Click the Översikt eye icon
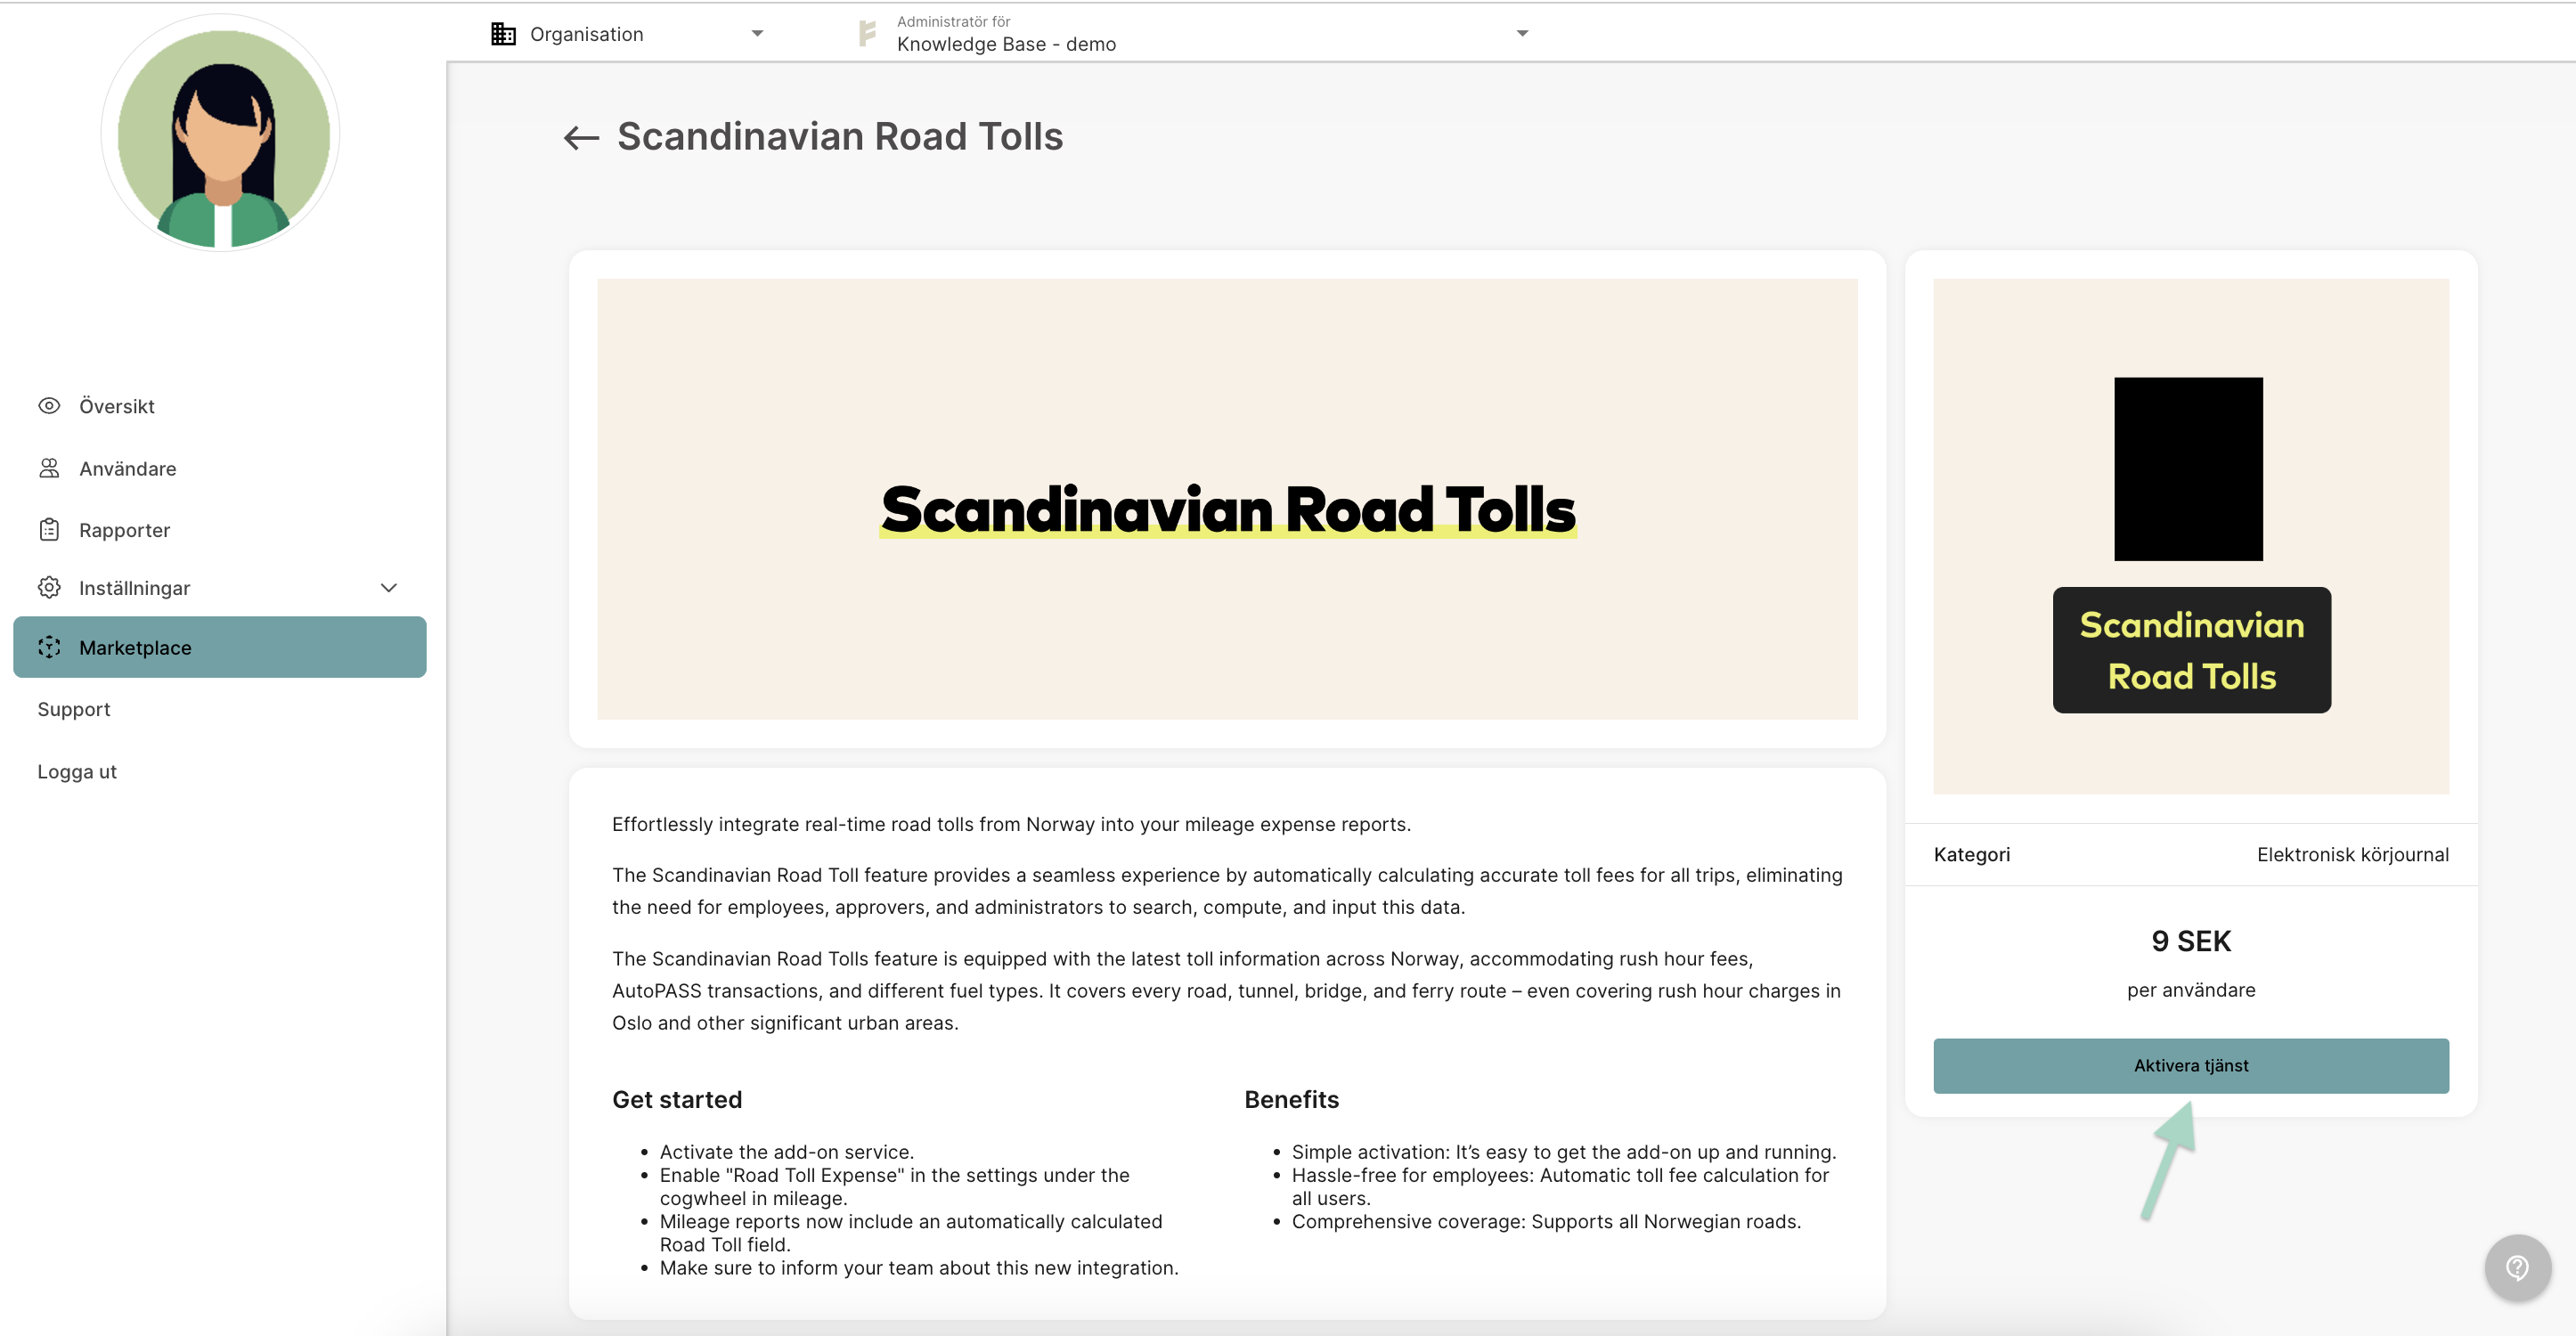 pos(49,405)
